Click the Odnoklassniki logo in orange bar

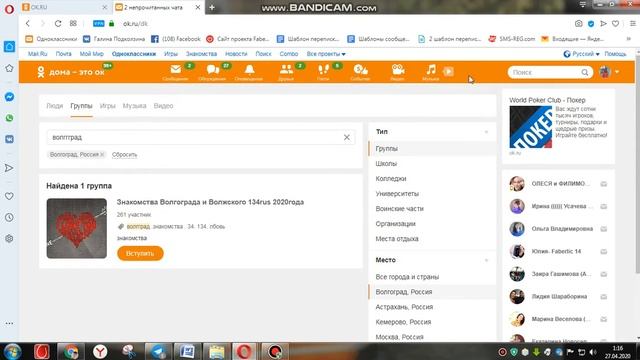(x=40, y=72)
